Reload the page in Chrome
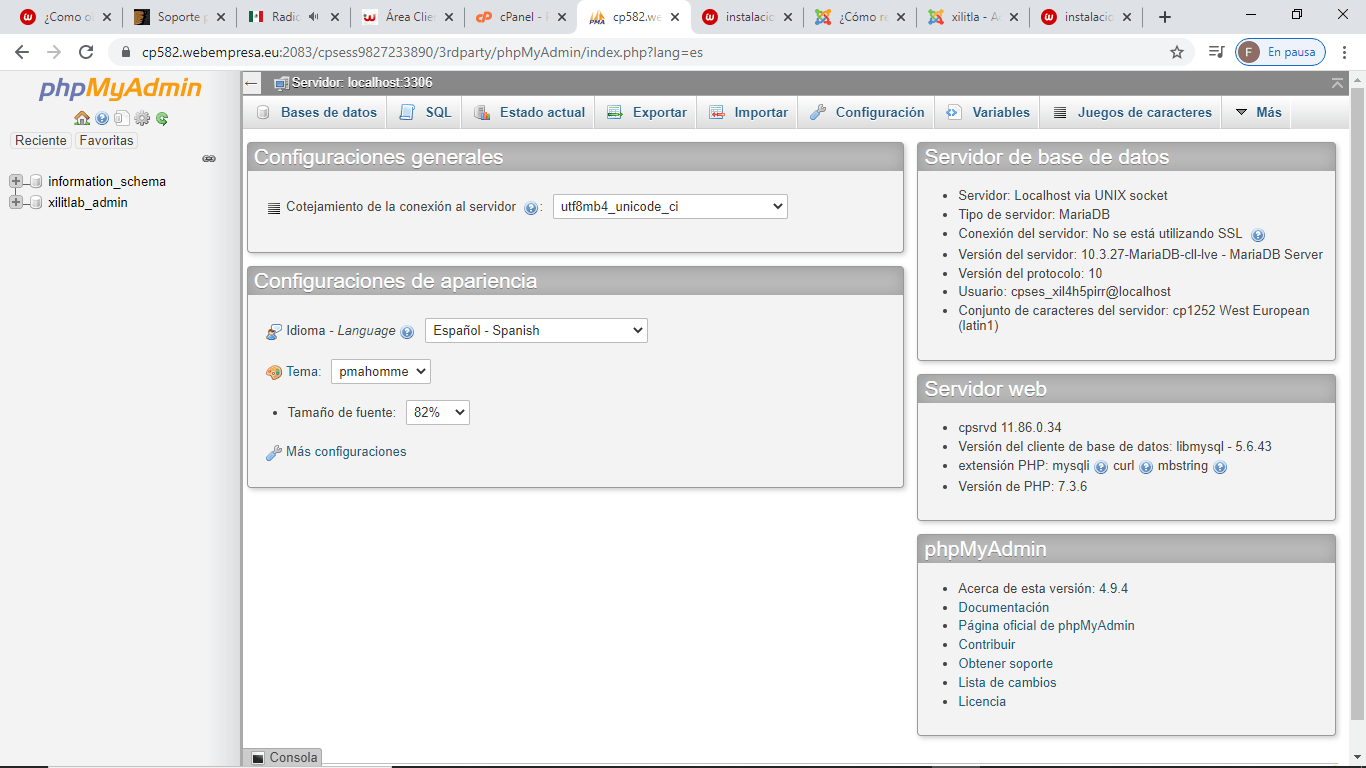This screenshot has height=768, width=1366. tap(86, 52)
